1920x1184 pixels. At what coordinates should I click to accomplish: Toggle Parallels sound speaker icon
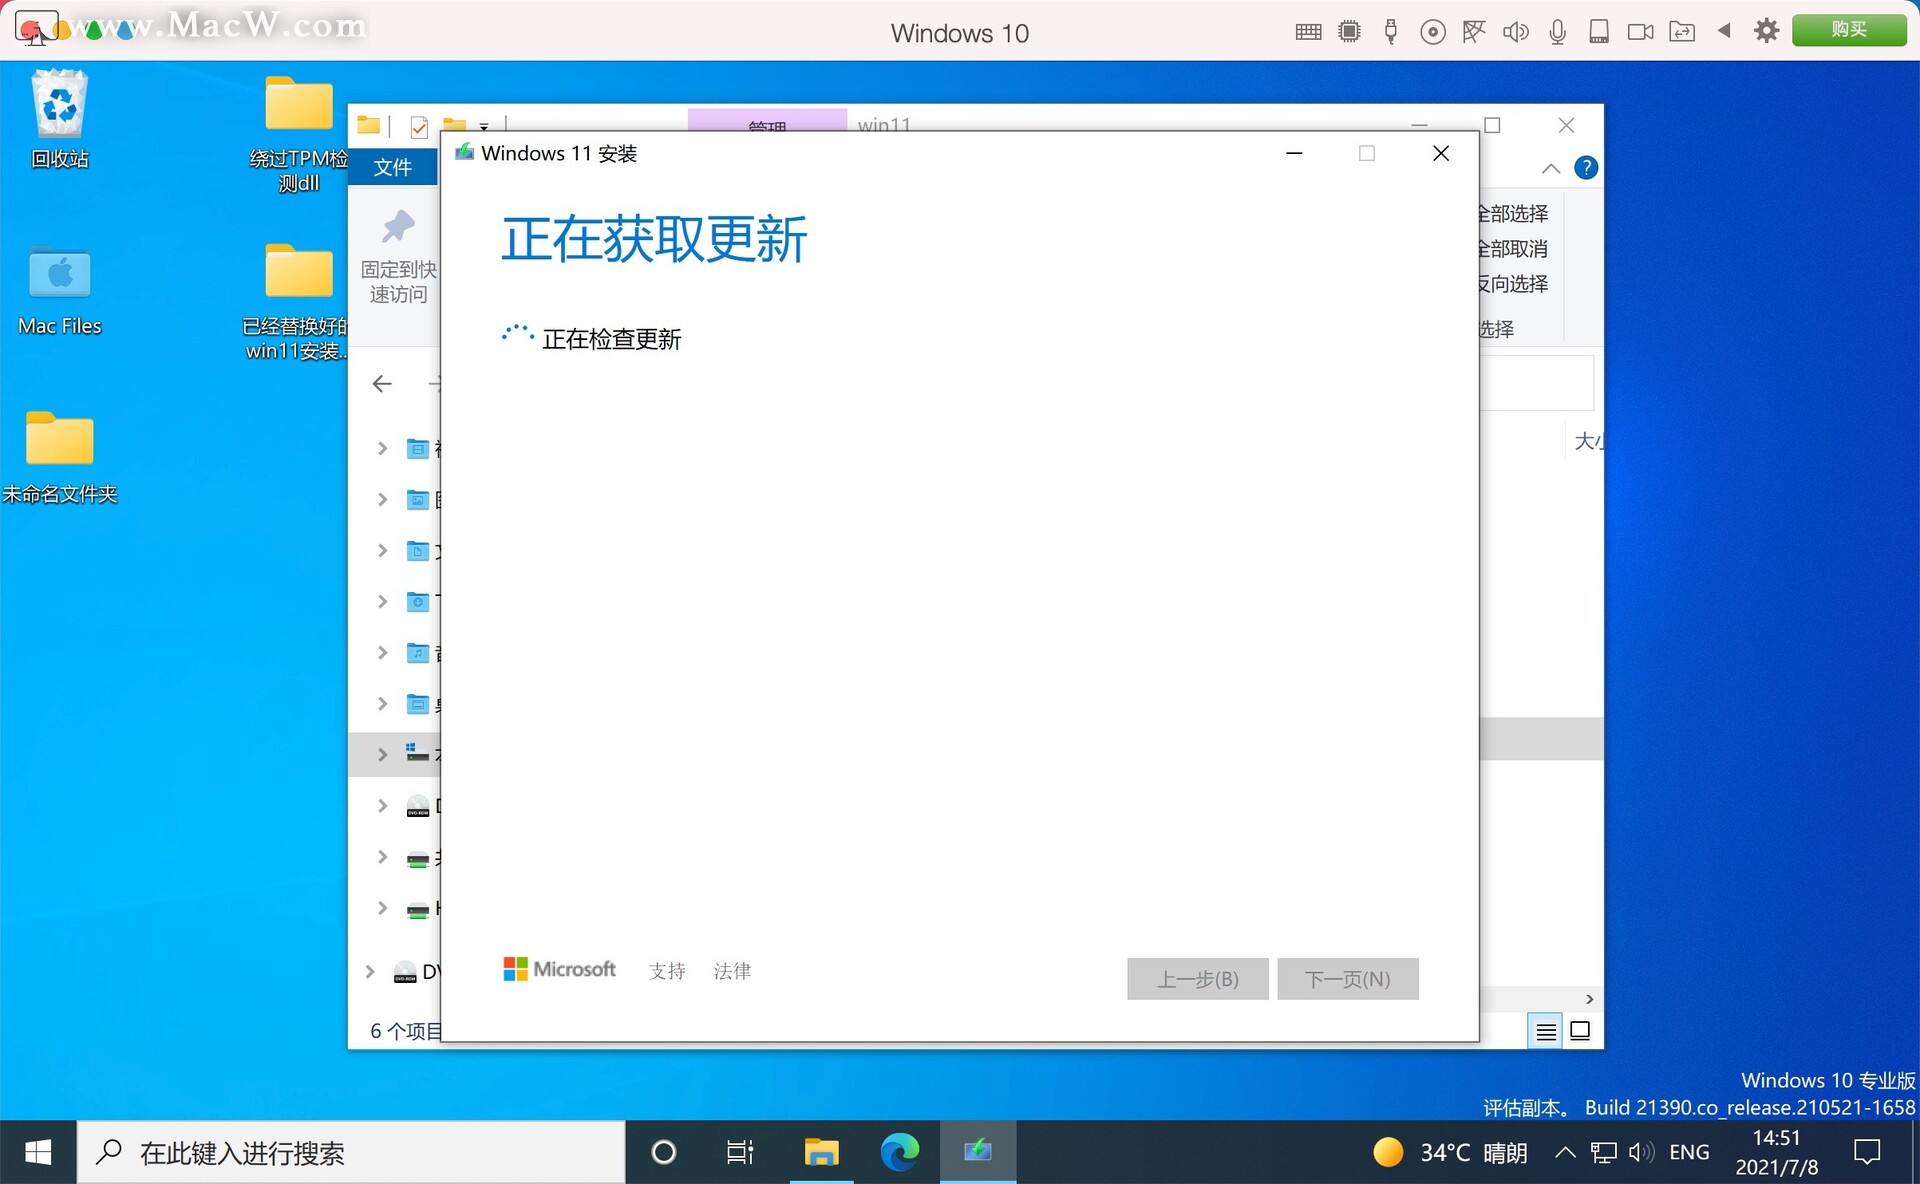[1515, 32]
